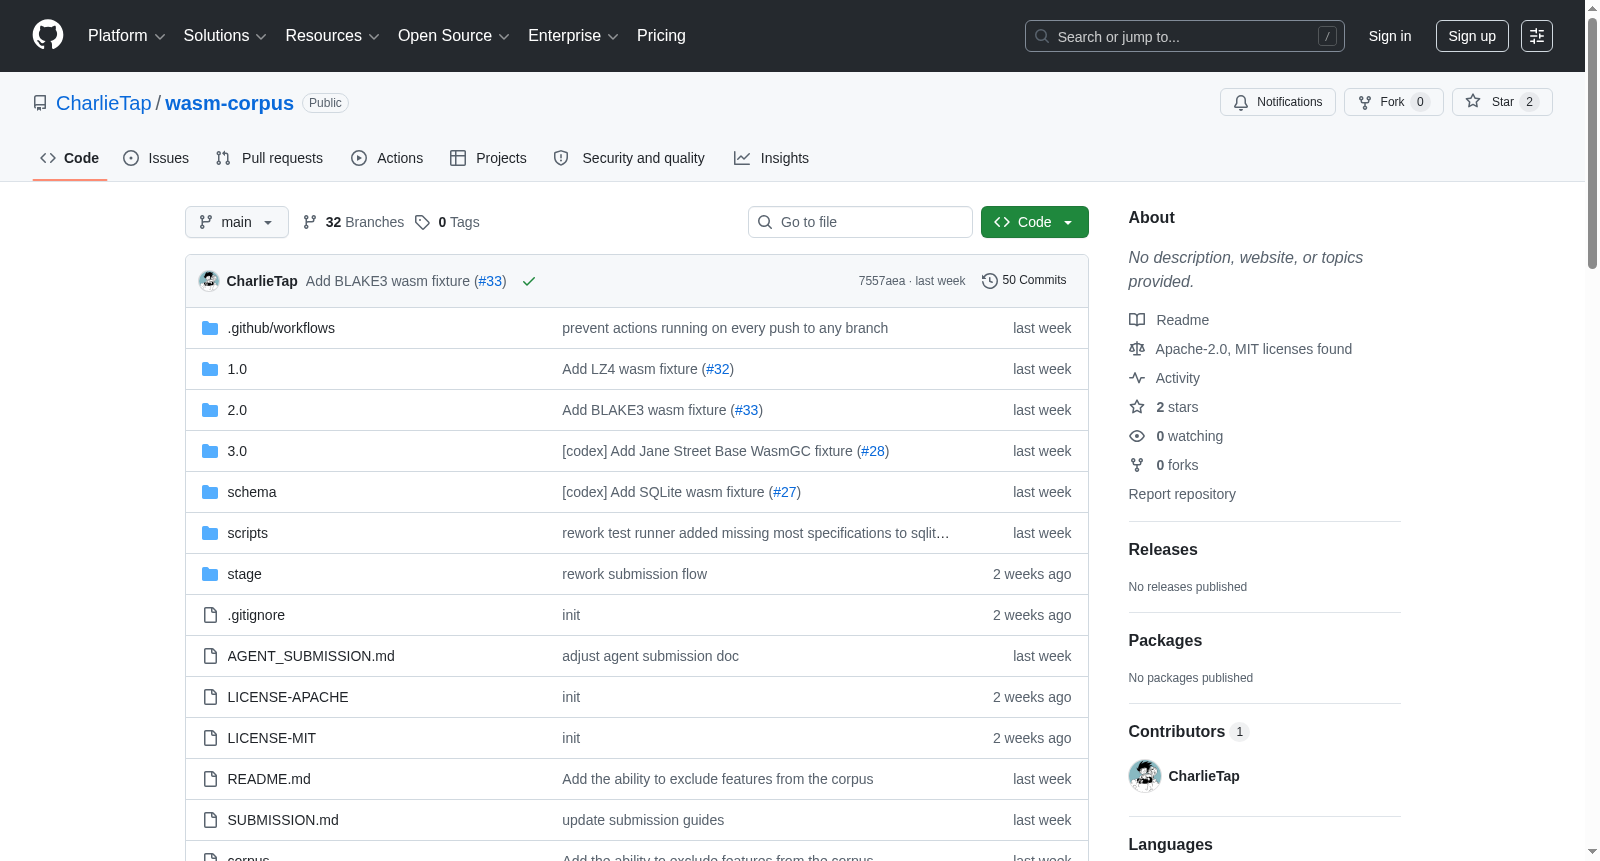Expand the Resources menu
Screen dimensions: 1600x861
(x=332, y=36)
